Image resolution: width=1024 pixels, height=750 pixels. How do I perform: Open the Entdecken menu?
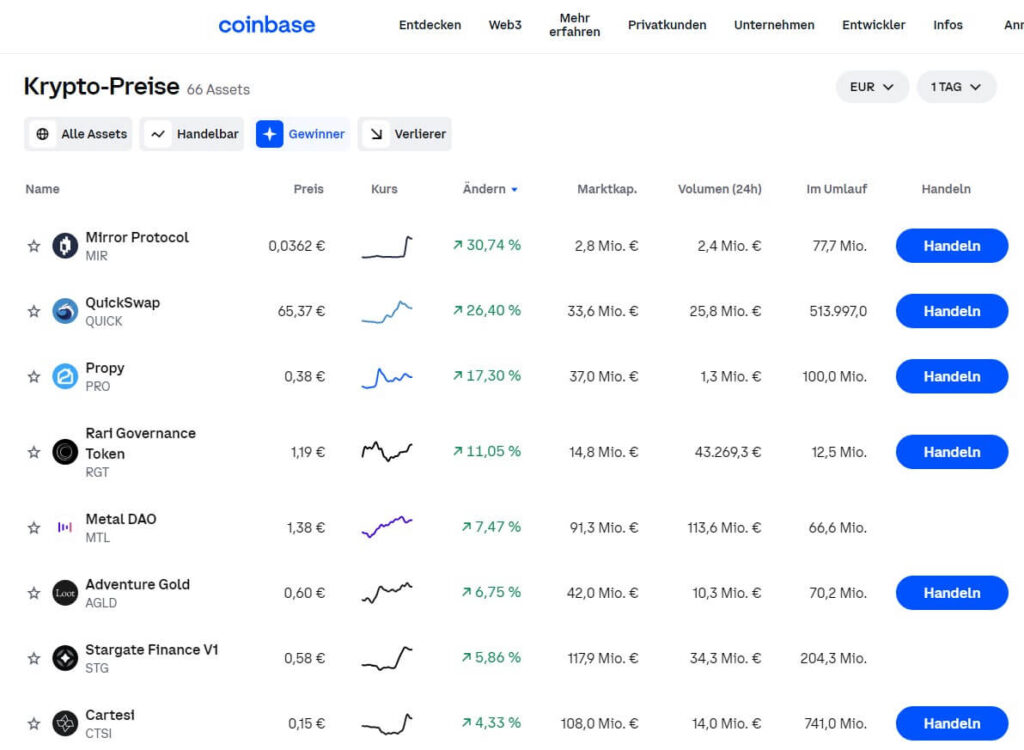[430, 25]
